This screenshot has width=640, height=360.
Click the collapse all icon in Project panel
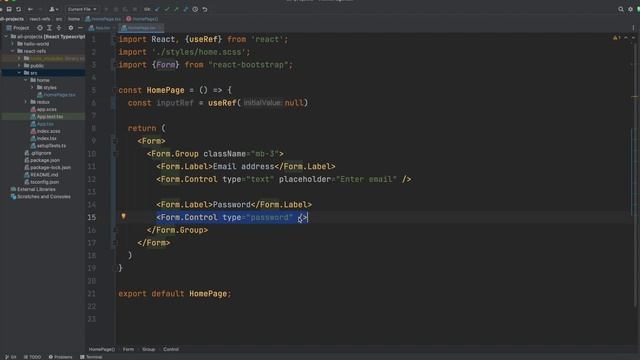click(59, 28)
